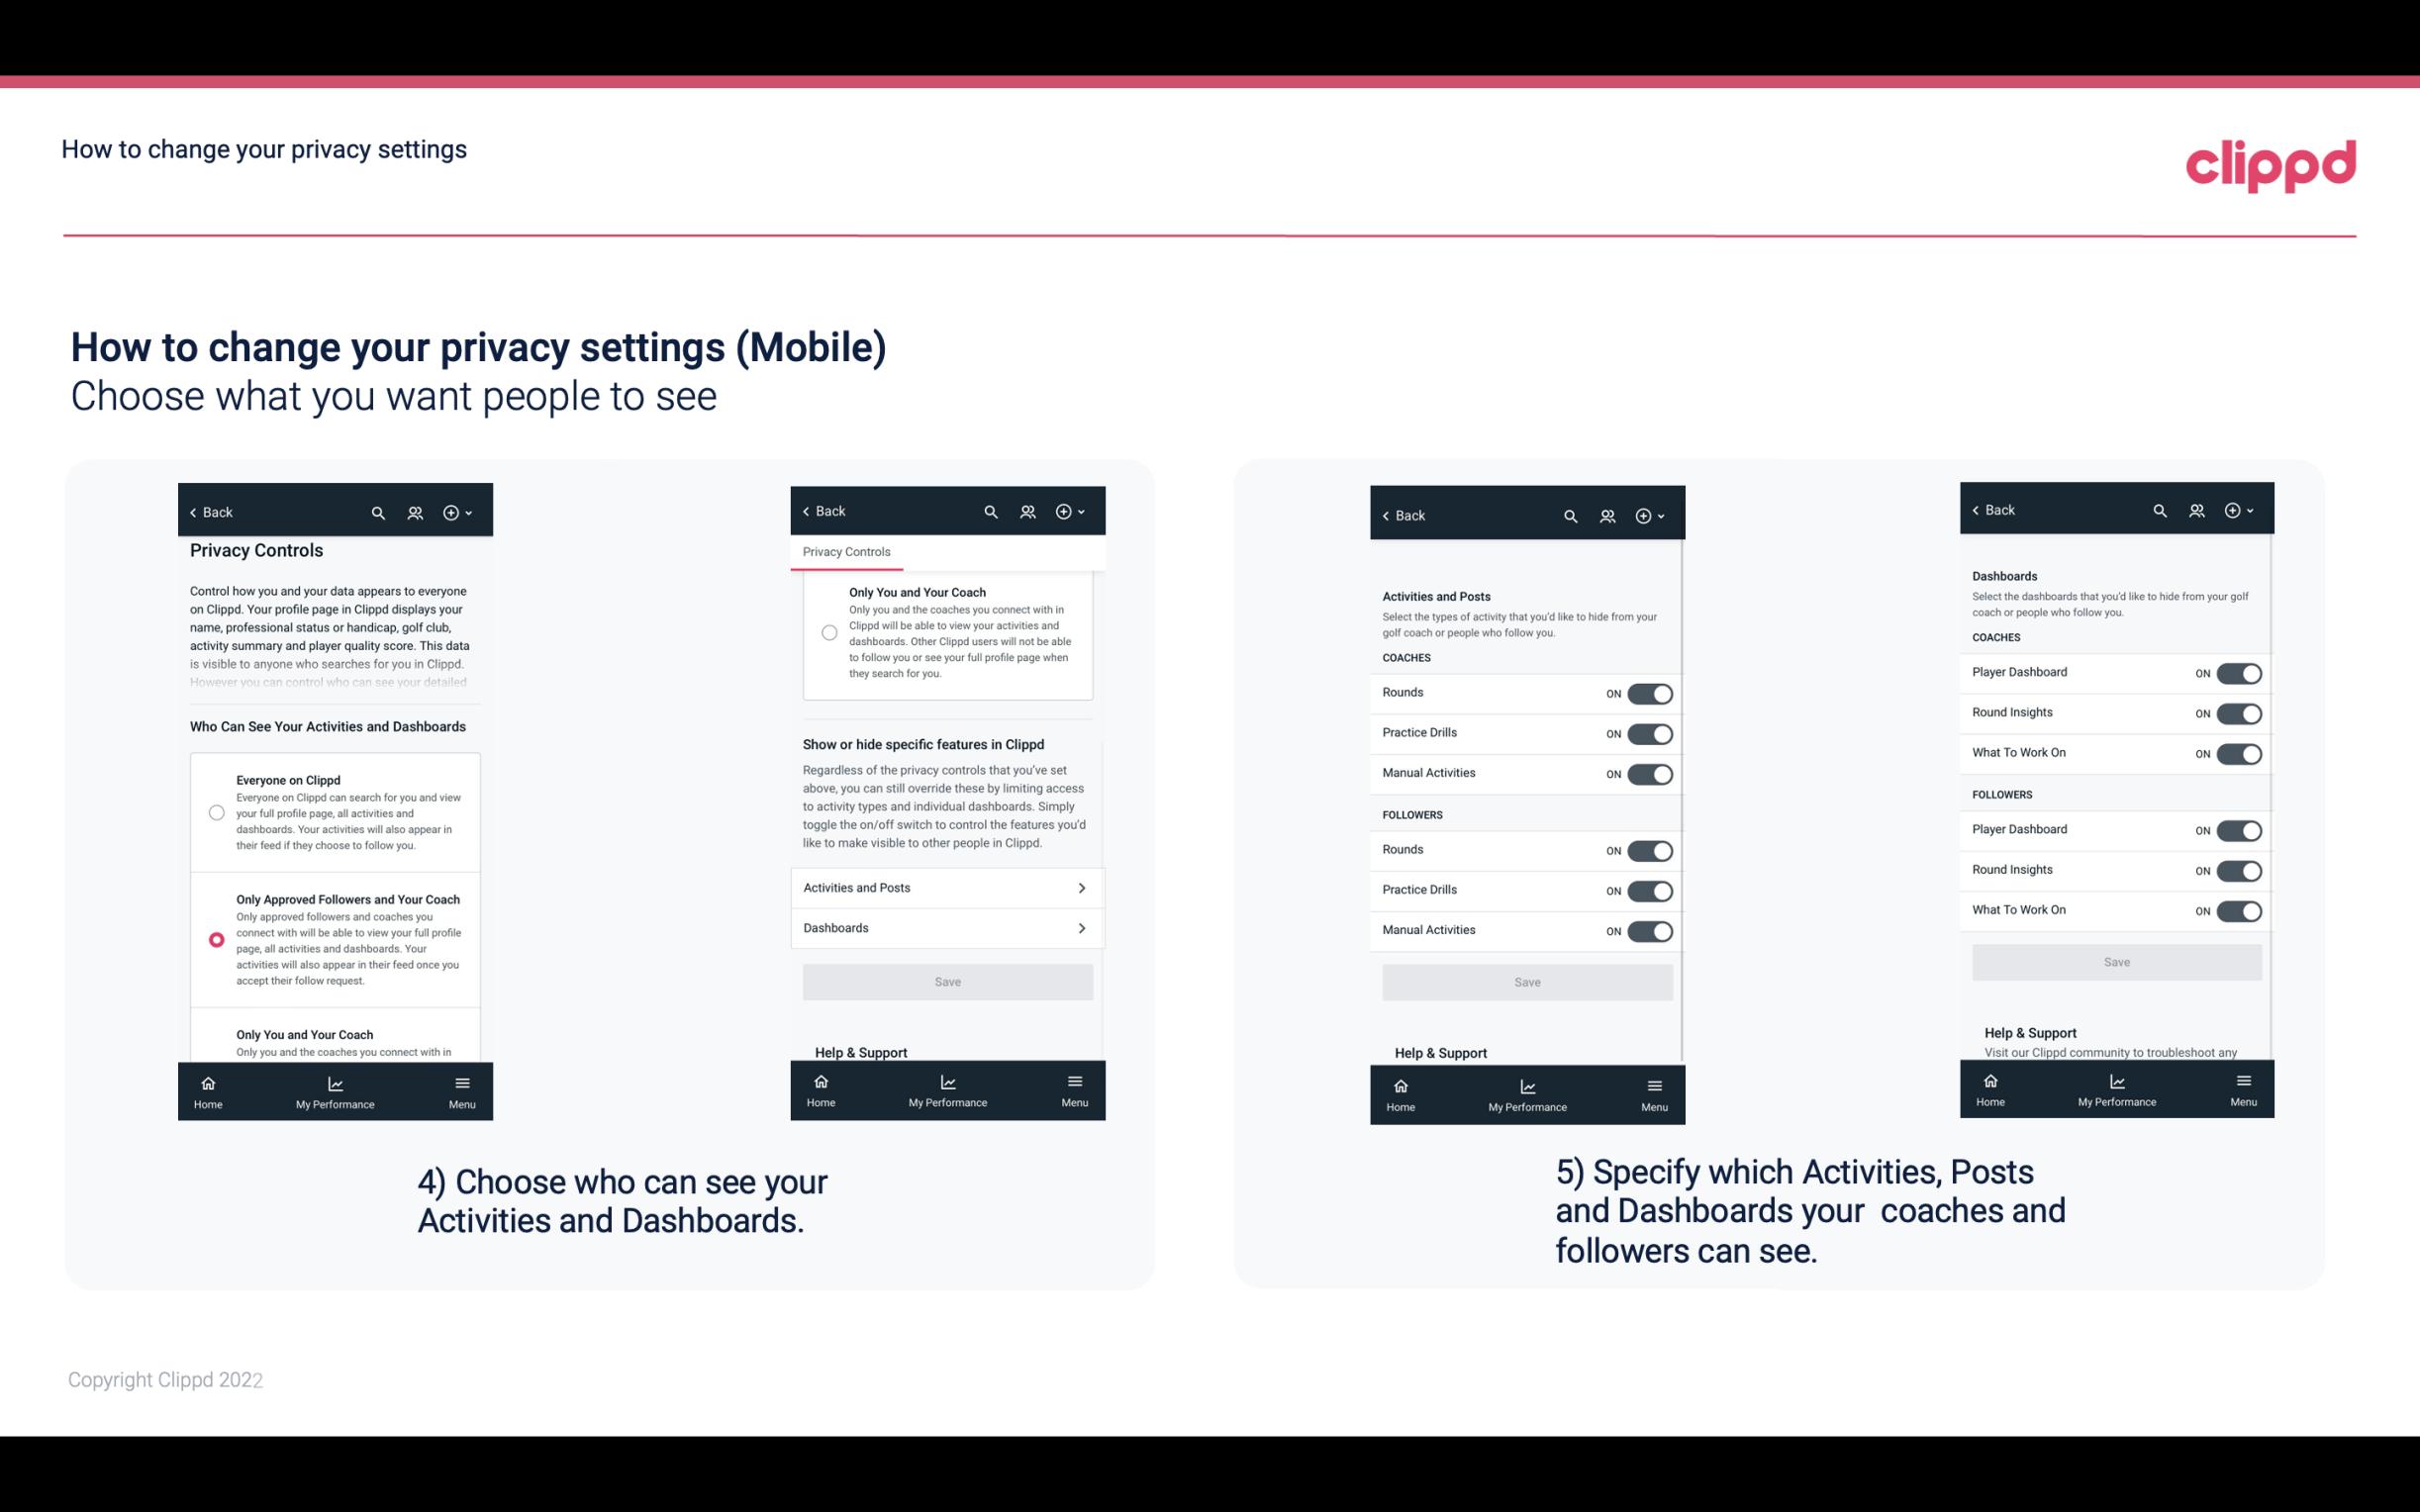Viewport: 2420px width, 1512px height.
Task: Expand the Activities and Posts section
Action: (946, 887)
